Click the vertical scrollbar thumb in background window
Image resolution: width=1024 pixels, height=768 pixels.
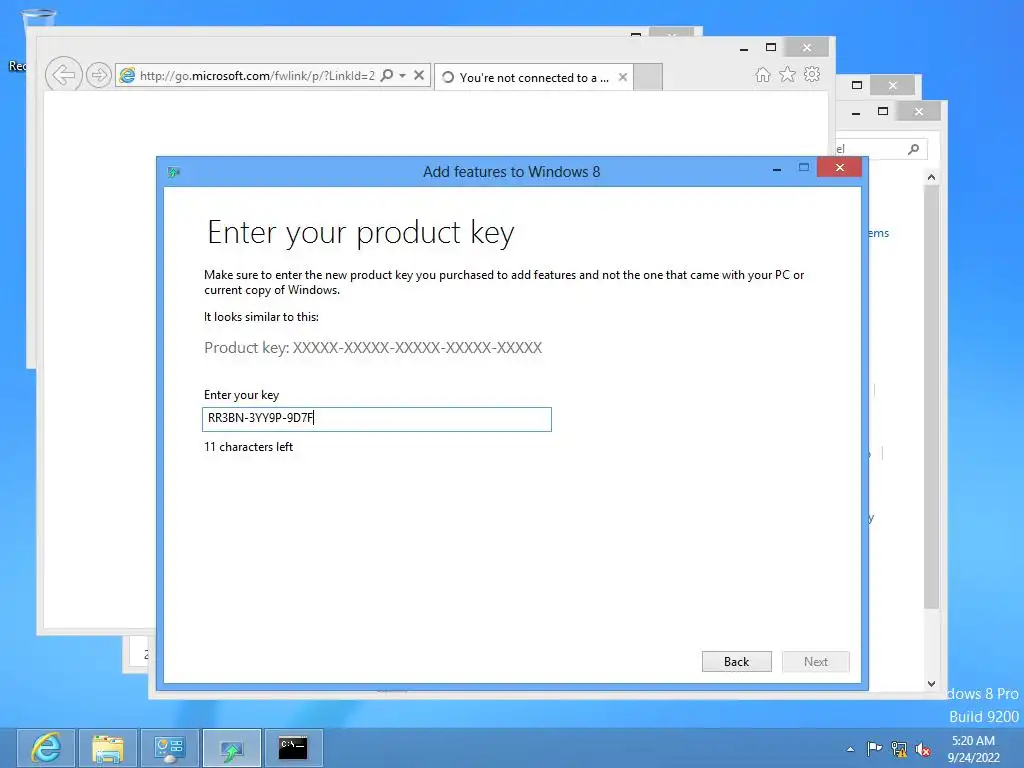coord(931,397)
